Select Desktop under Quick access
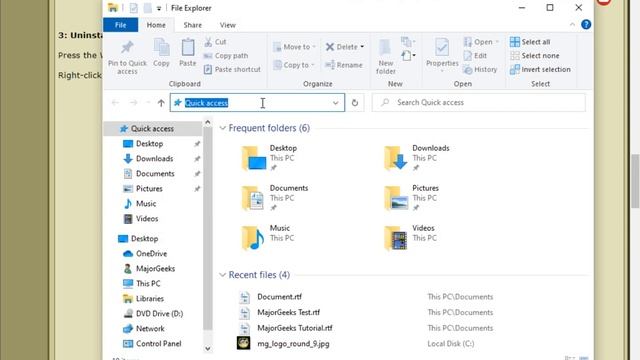 tap(149, 144)
